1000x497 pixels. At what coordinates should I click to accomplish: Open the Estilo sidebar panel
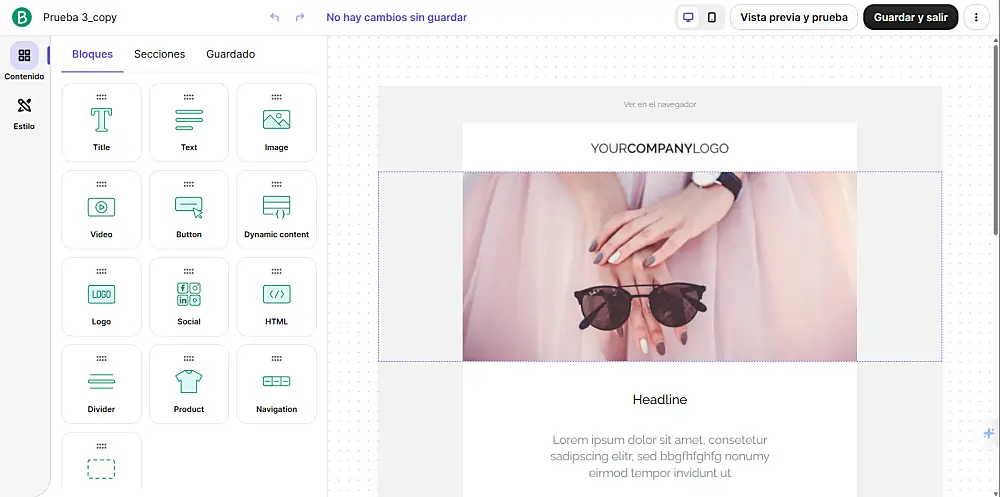[x=24, y=112]
